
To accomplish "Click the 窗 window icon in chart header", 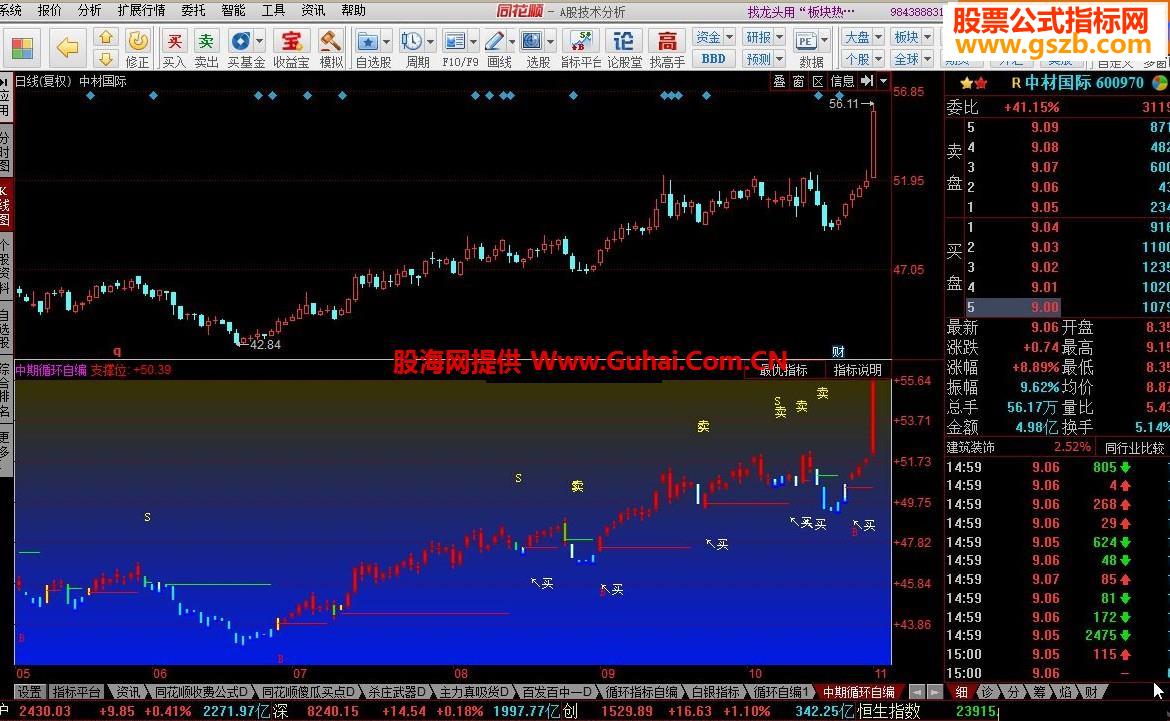I will point(798,81).
